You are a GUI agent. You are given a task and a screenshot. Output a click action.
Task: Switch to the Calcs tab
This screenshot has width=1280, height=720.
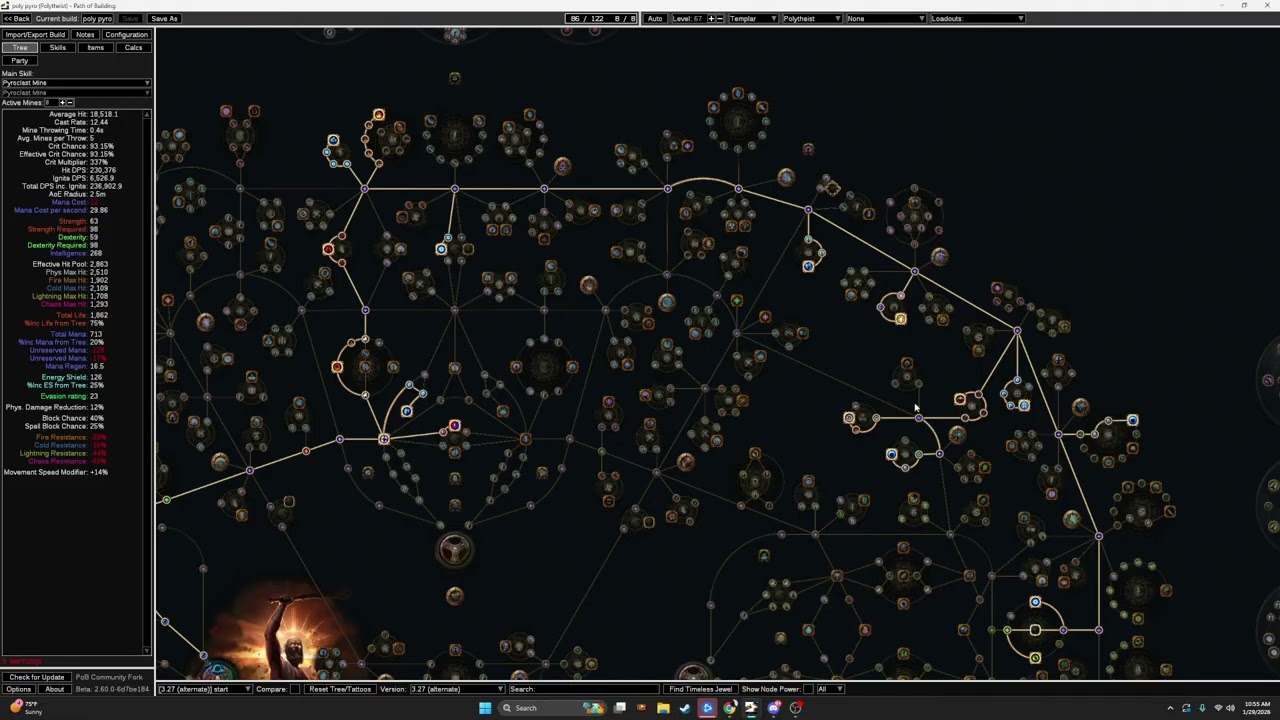click(x=133, y=48)
